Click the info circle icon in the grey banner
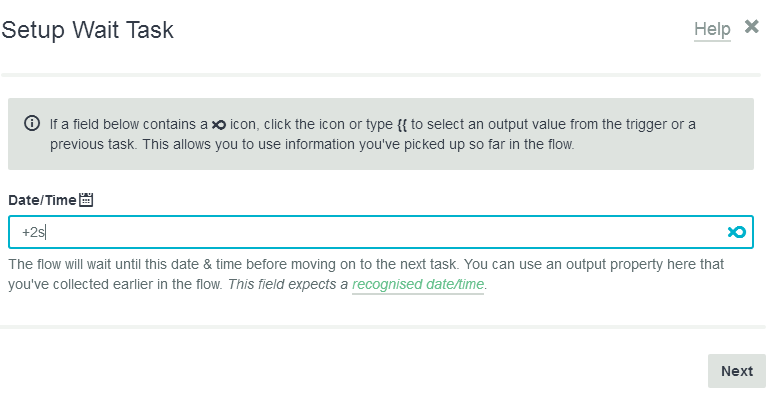771x401 pixels. (32, 123)
